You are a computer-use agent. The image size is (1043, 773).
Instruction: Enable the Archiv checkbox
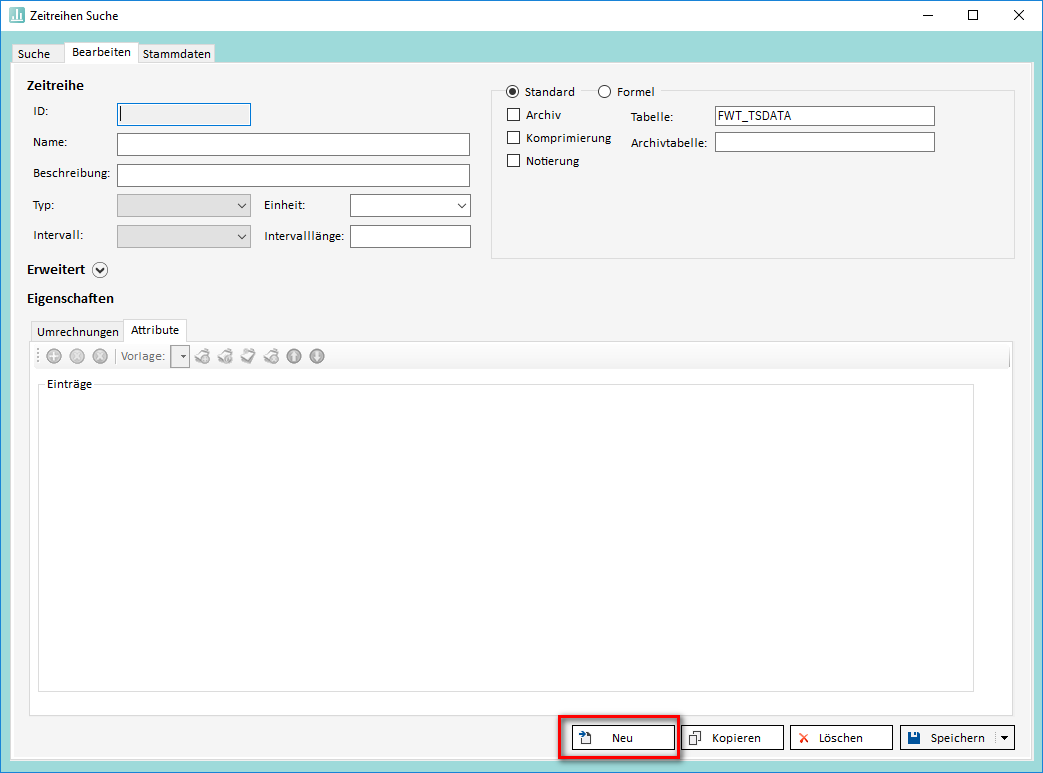[x=514, y=115]
